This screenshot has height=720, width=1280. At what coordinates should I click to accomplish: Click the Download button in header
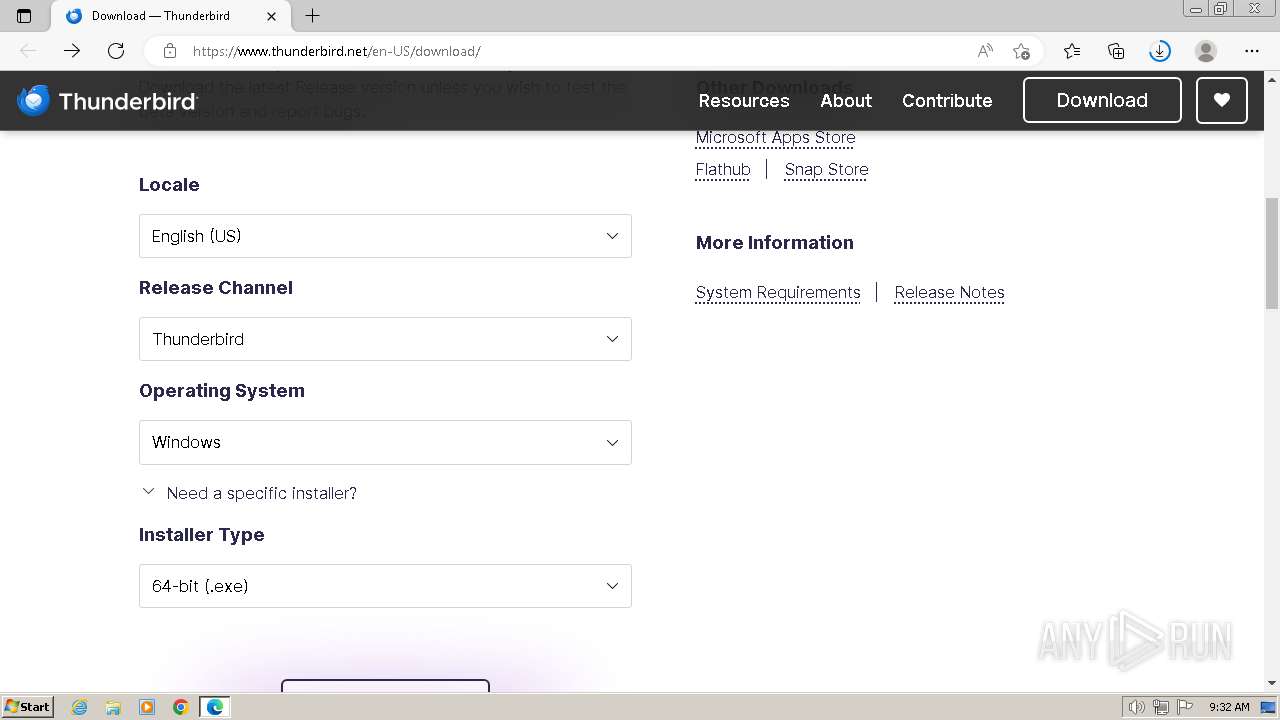(1102, 100)
